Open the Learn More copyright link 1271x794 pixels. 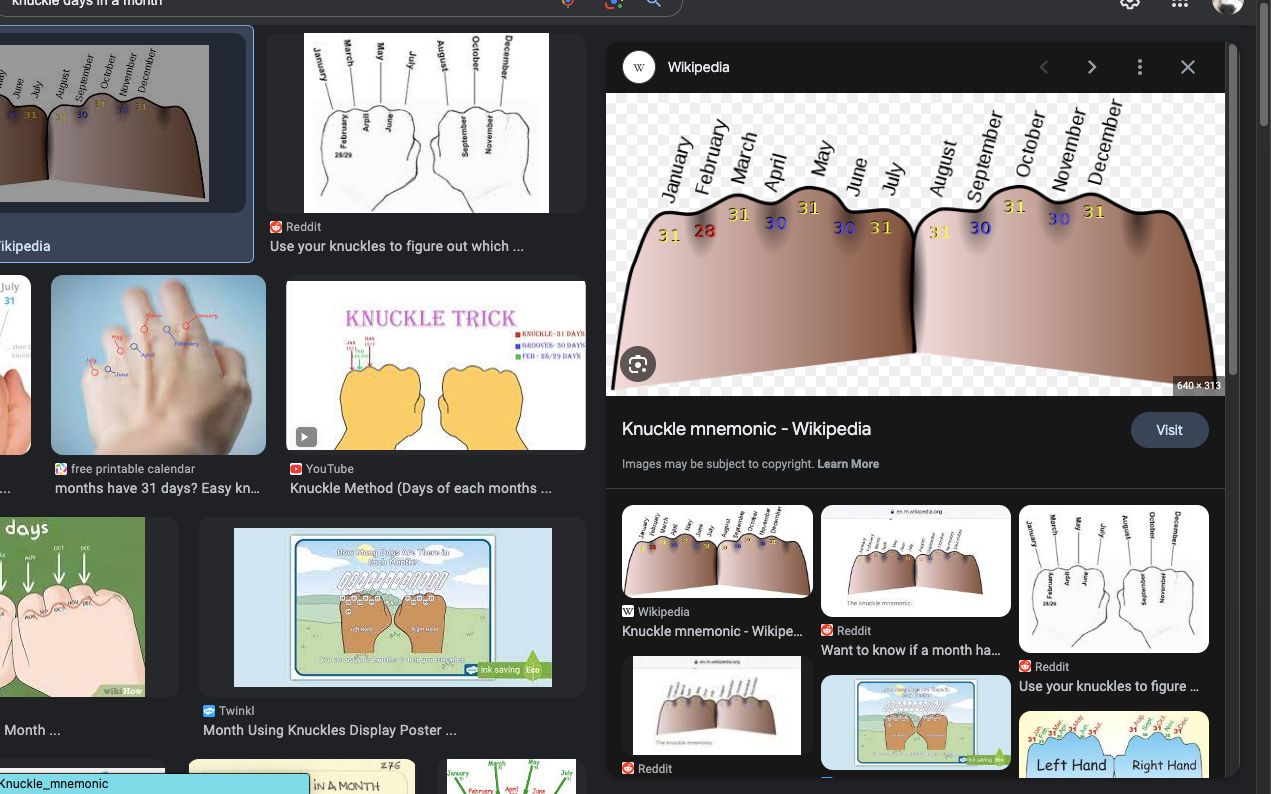click(848, 464)
